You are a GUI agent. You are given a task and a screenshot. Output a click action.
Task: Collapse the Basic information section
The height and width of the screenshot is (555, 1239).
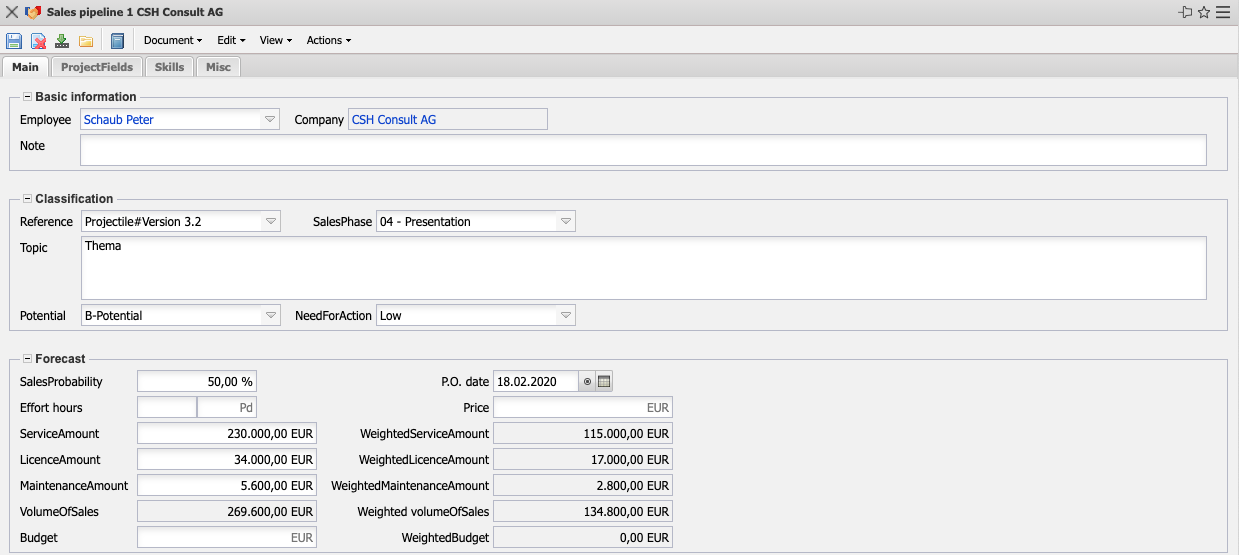tap(27, 97)
